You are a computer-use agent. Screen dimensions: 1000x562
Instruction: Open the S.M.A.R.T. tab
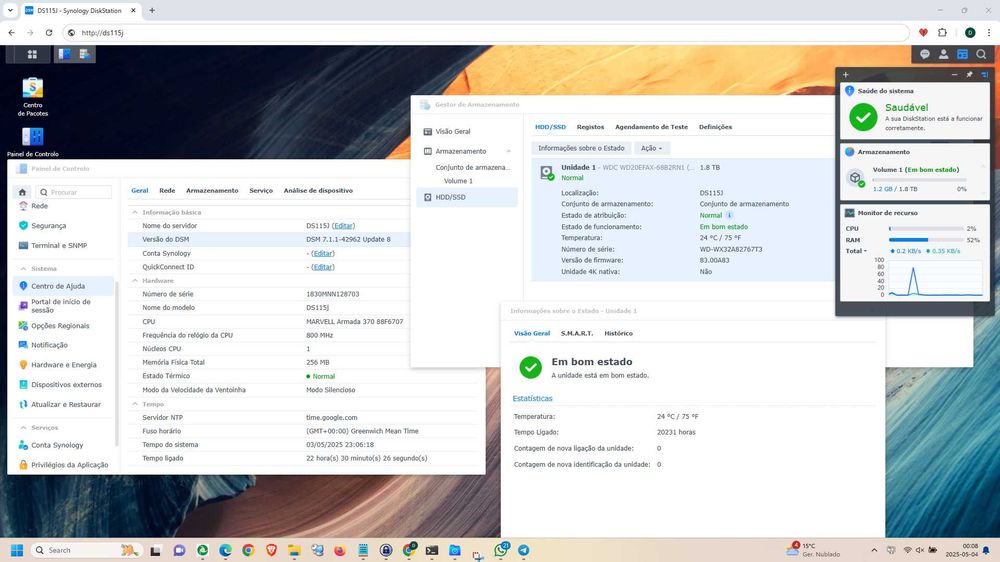pyautogui.click(x=577, y=334)
